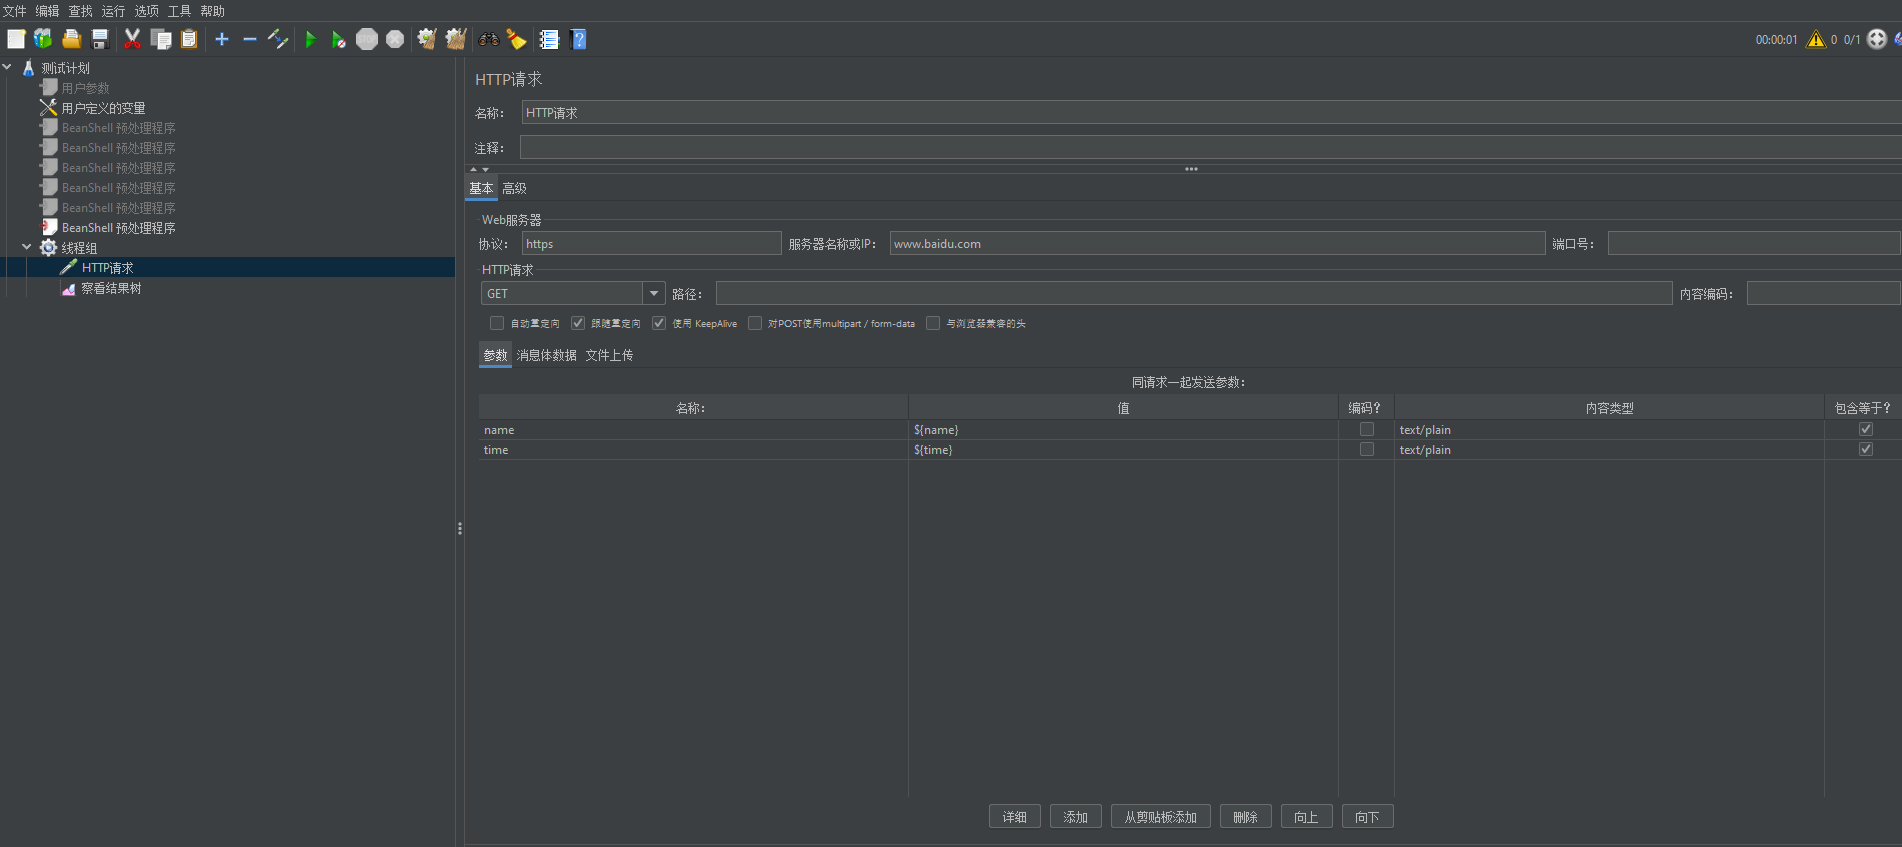Click the flask icon beside 测试计划
Image resolution: width=1902 pixels, height=847 pixels.
coord(28,67)
